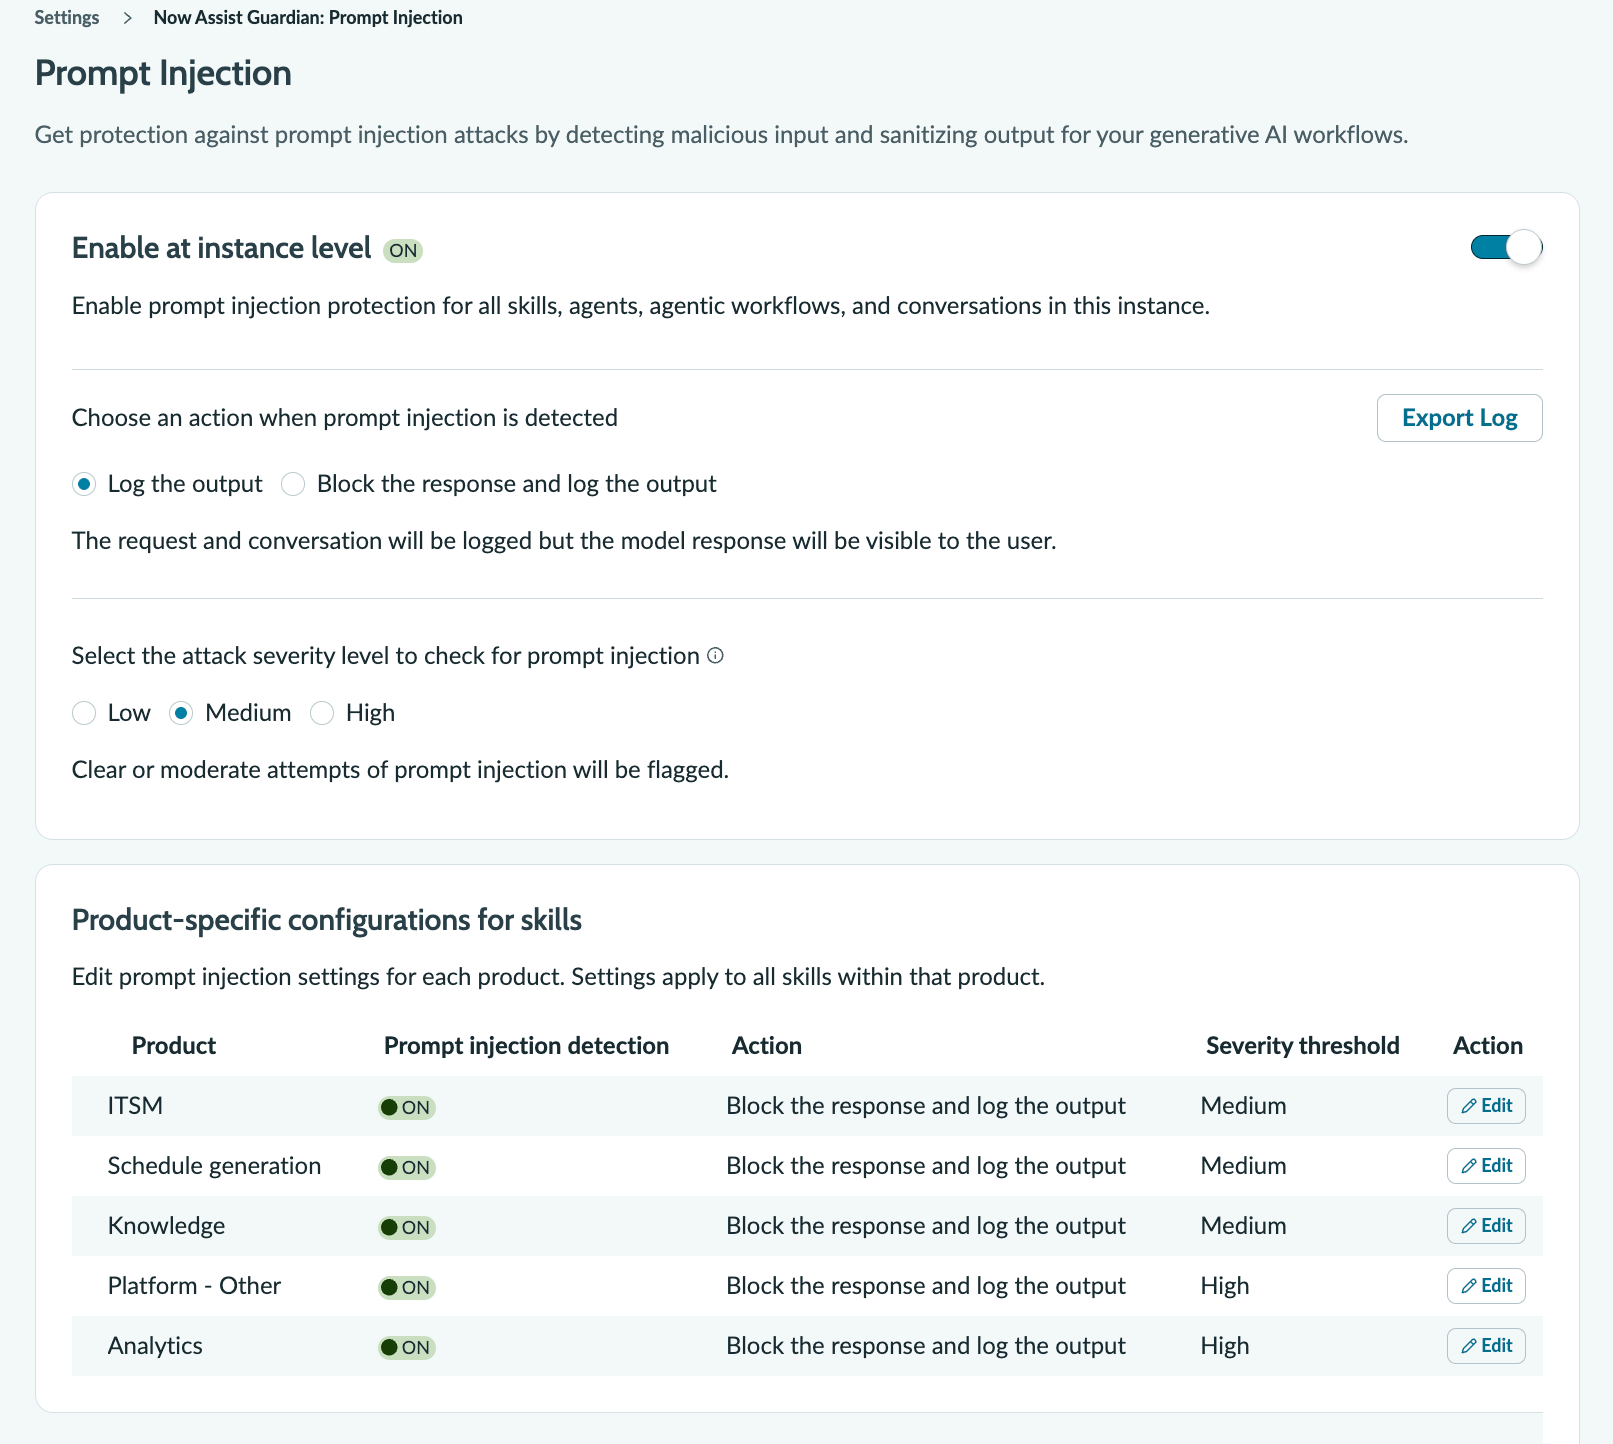Click the Export Log button
Viewport: 1613px width, 1444px height.
[1459, 418]
